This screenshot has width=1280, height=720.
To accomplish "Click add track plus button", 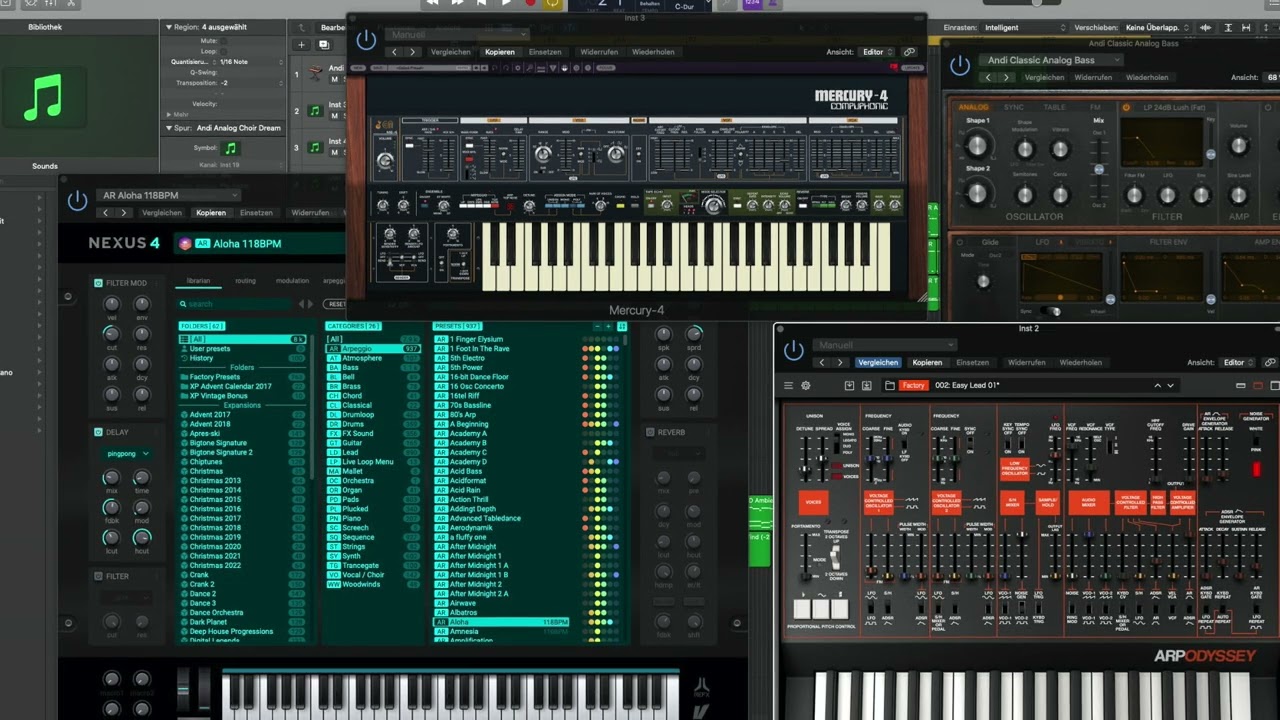I will [x=301, y=44].
